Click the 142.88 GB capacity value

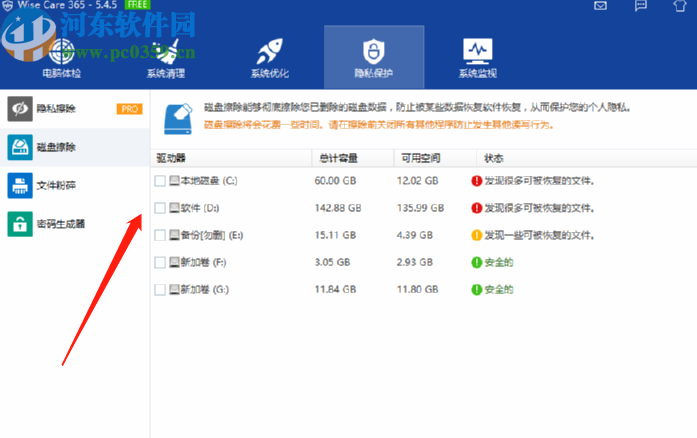[x=338, y=208]
